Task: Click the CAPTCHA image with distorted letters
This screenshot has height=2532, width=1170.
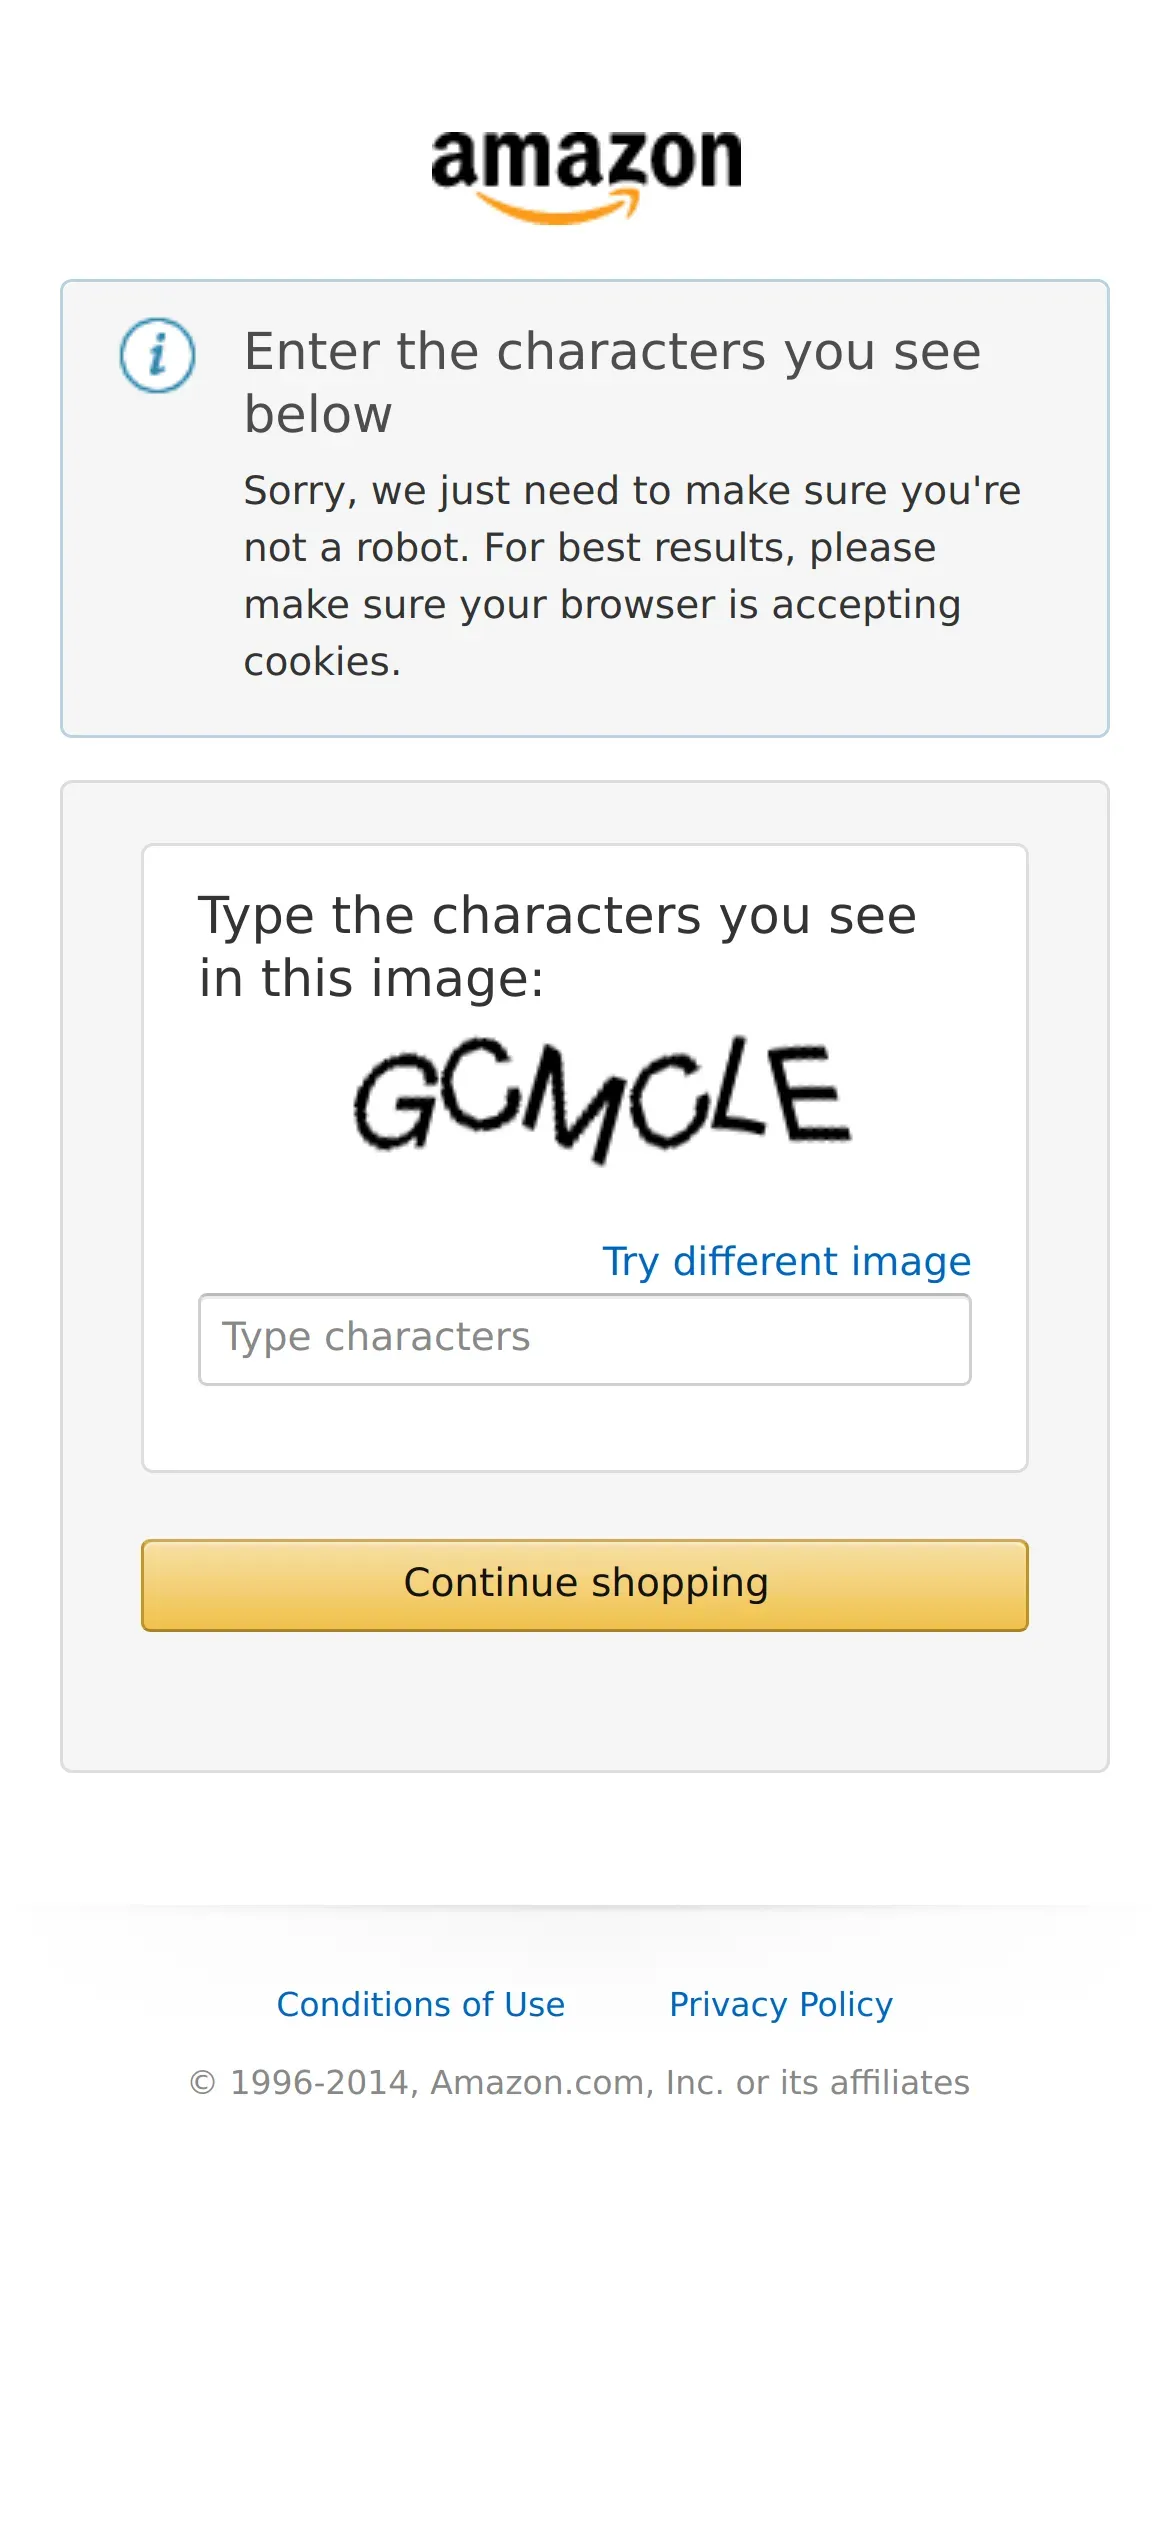Action: (602, 1100)
